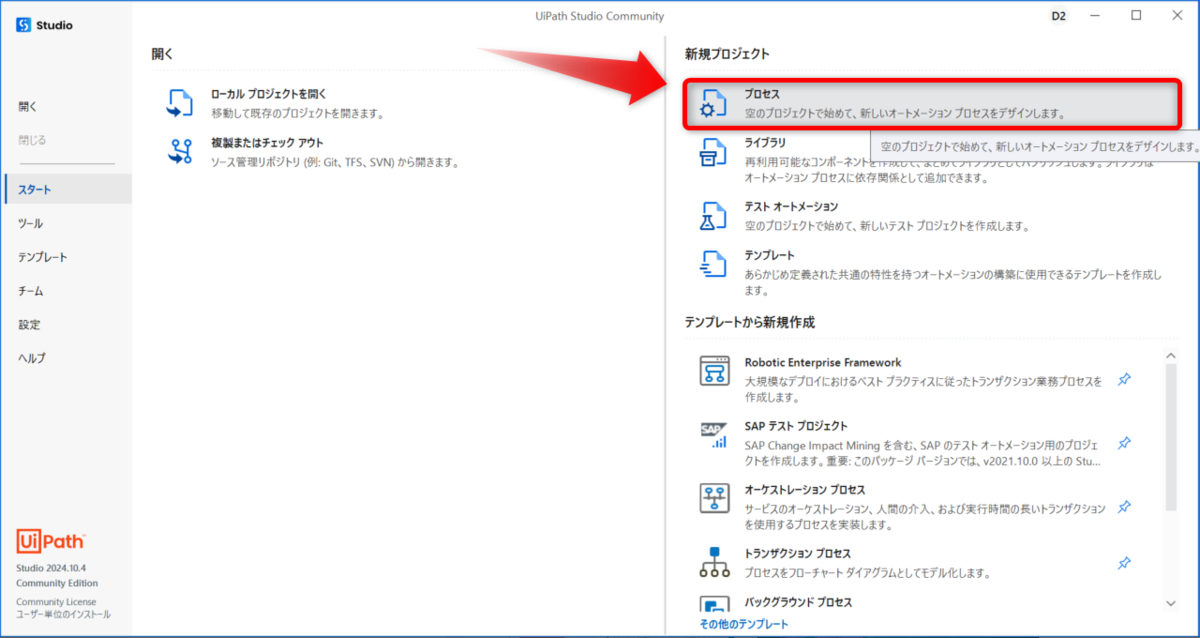
Task: Create a new プロセス project
Action: tap(934, 103)
